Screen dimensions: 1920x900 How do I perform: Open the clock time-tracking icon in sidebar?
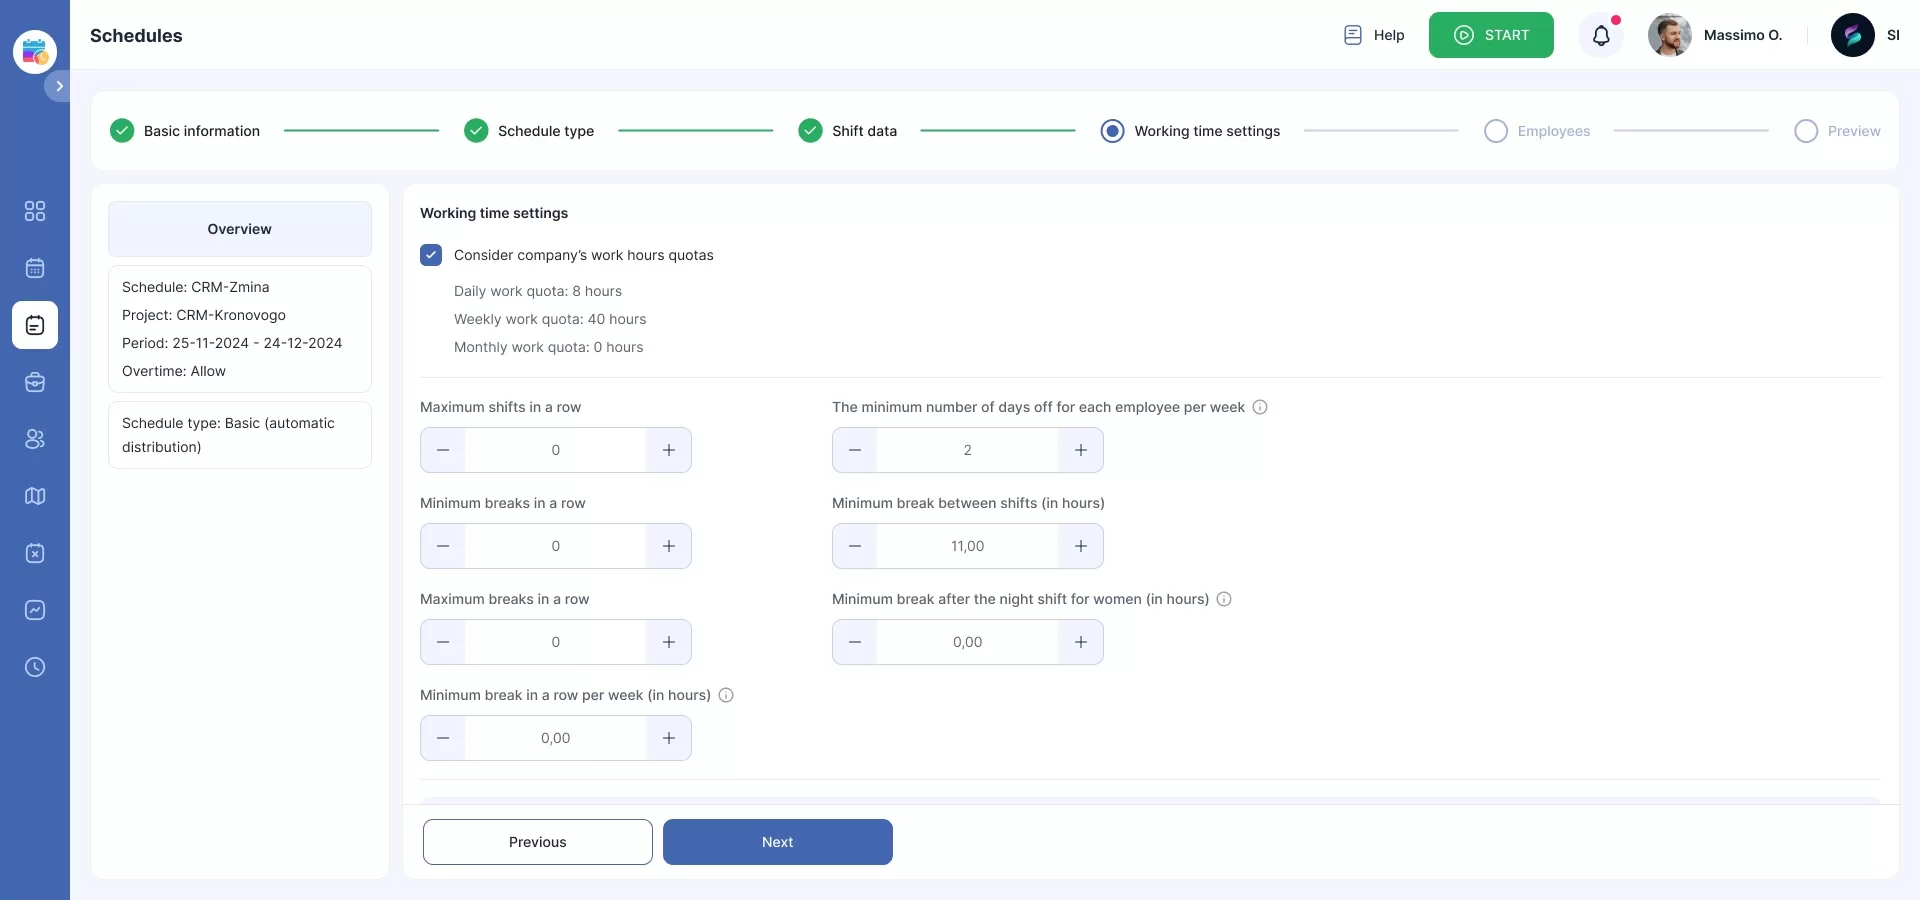[35, 667]
